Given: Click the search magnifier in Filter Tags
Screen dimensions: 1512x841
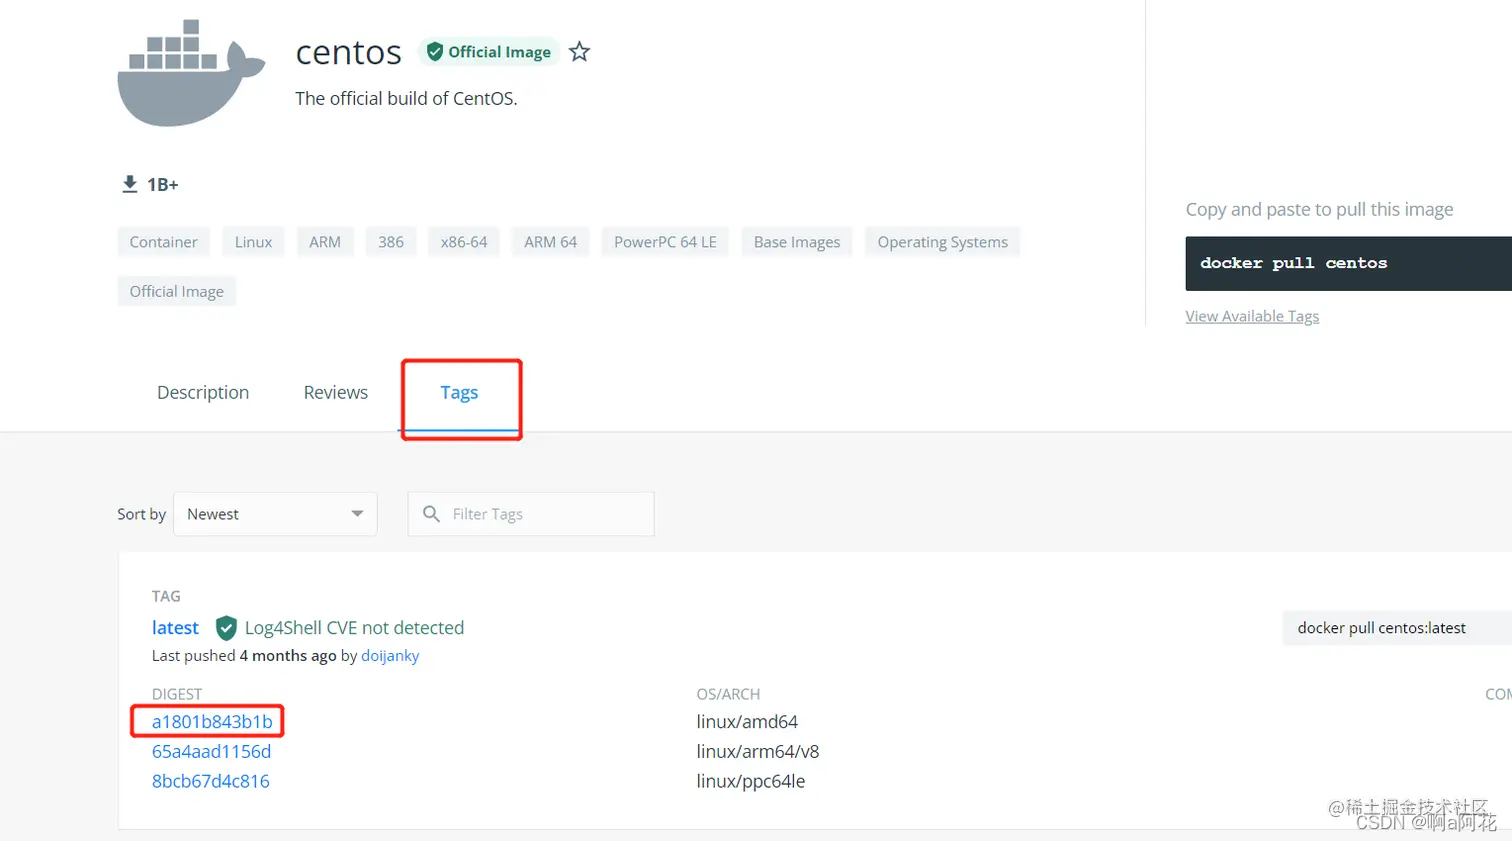Looking at the screenshot, I should 431,514.
